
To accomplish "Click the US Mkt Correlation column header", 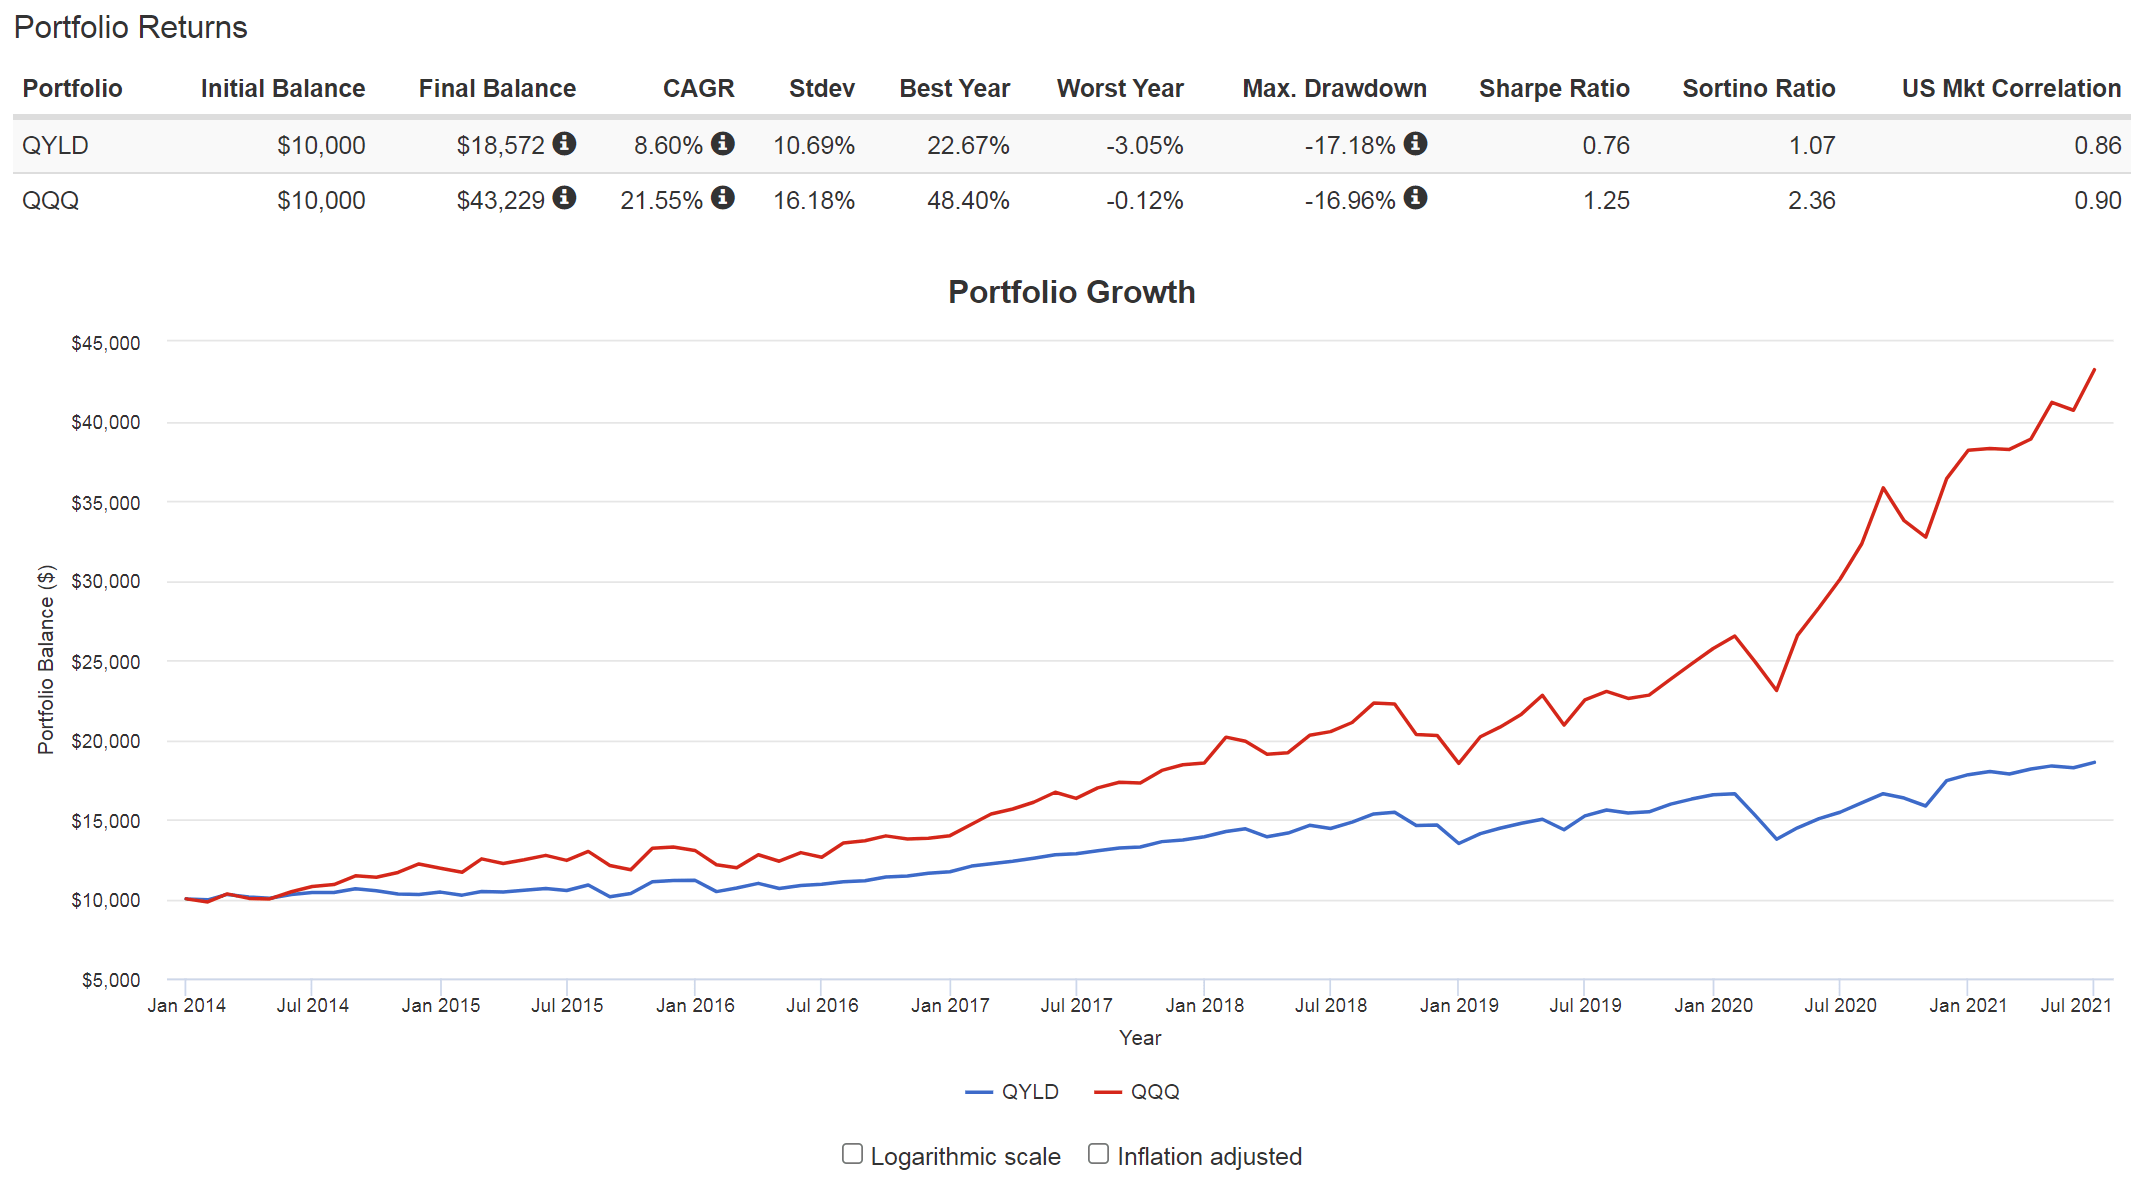I will 2011,88.
